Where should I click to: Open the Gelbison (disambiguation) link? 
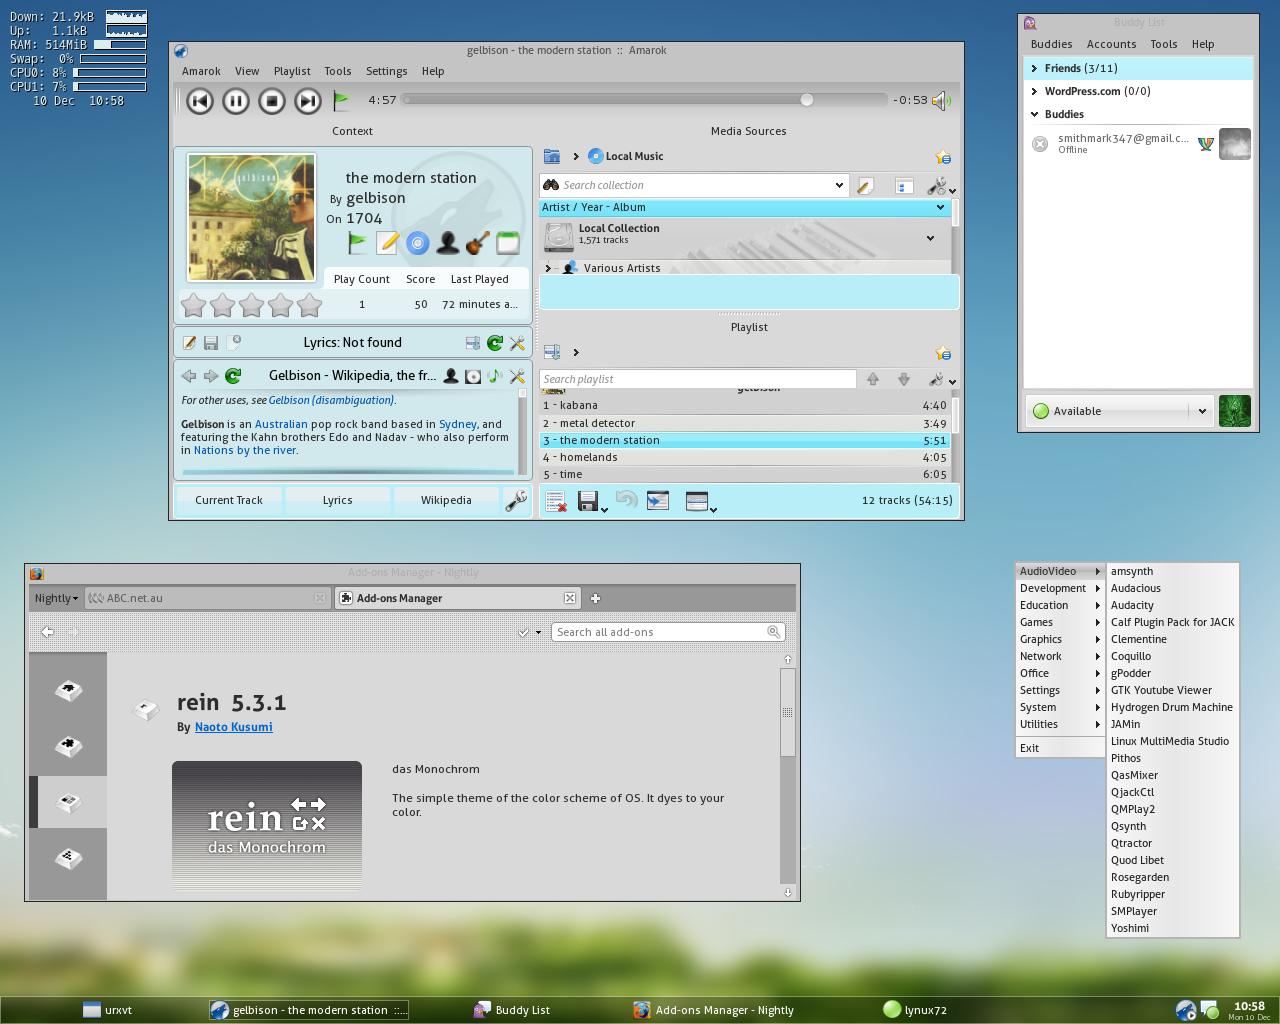[x=331, y=400]
